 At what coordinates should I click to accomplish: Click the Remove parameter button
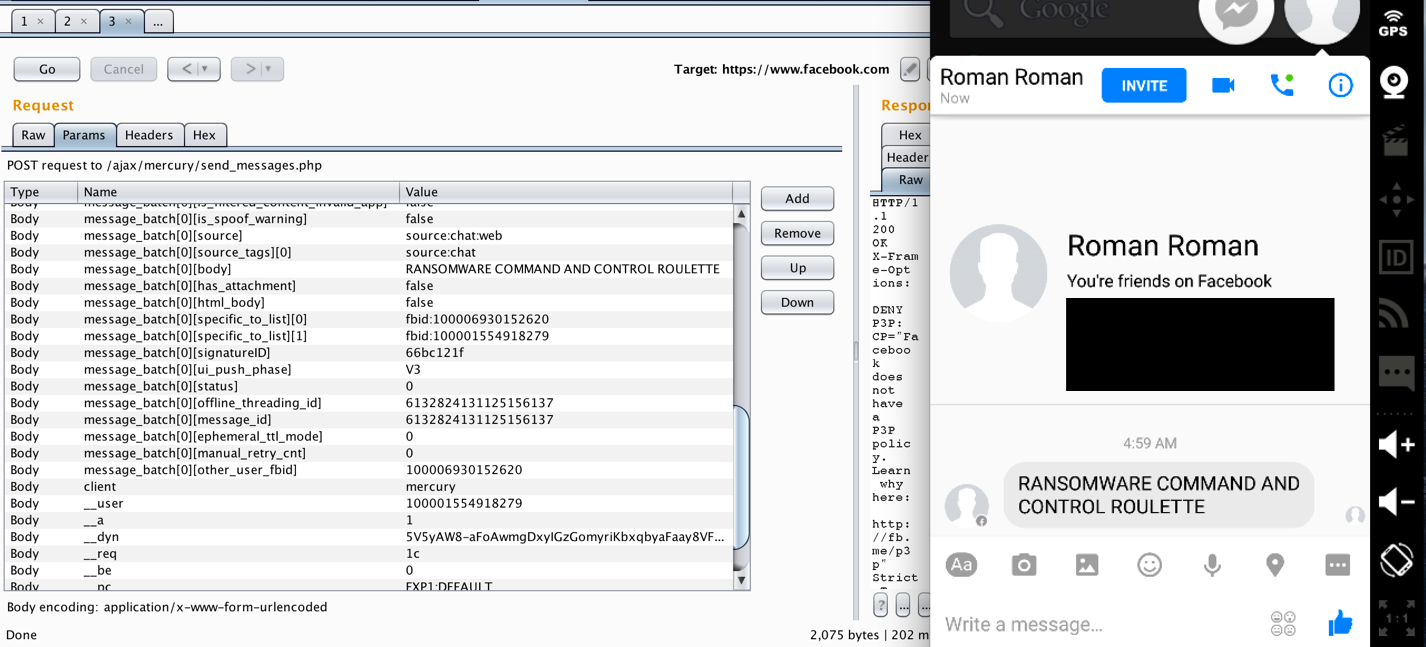(x=797, y=233)
